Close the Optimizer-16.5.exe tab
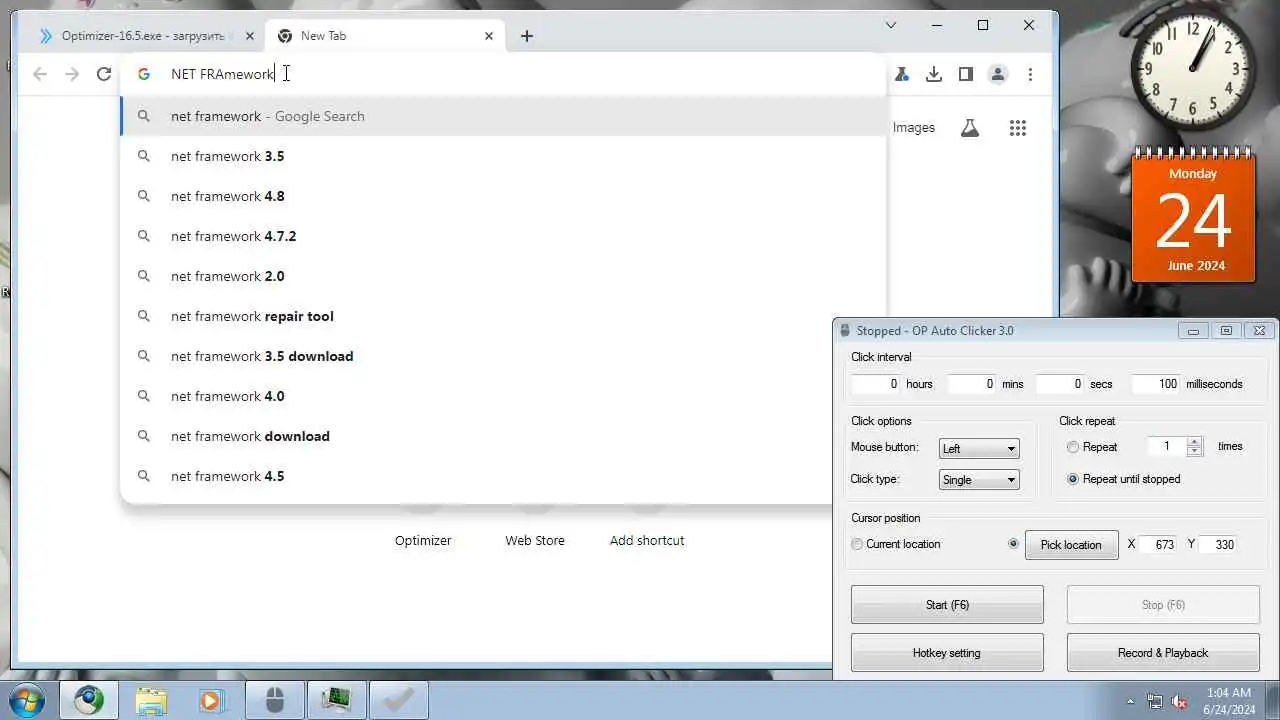The image size is (1280, 720). (250, 36)
